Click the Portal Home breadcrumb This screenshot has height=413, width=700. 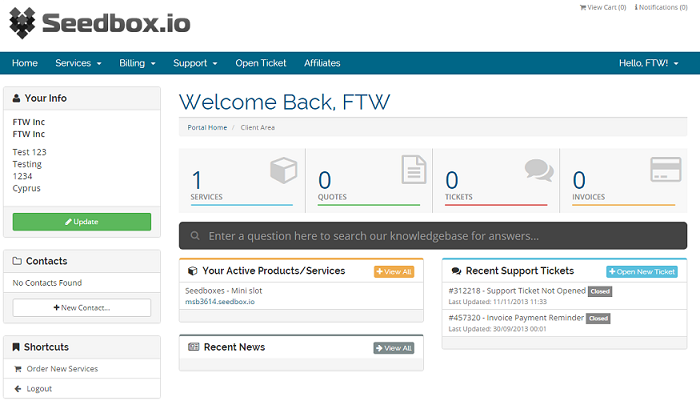(x=207, y=127)
